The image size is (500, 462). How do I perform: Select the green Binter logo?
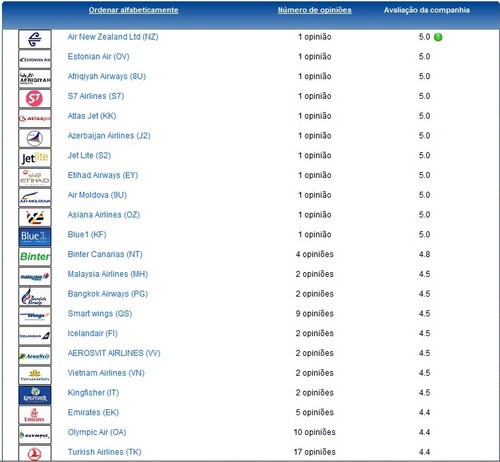click(35, 257)
